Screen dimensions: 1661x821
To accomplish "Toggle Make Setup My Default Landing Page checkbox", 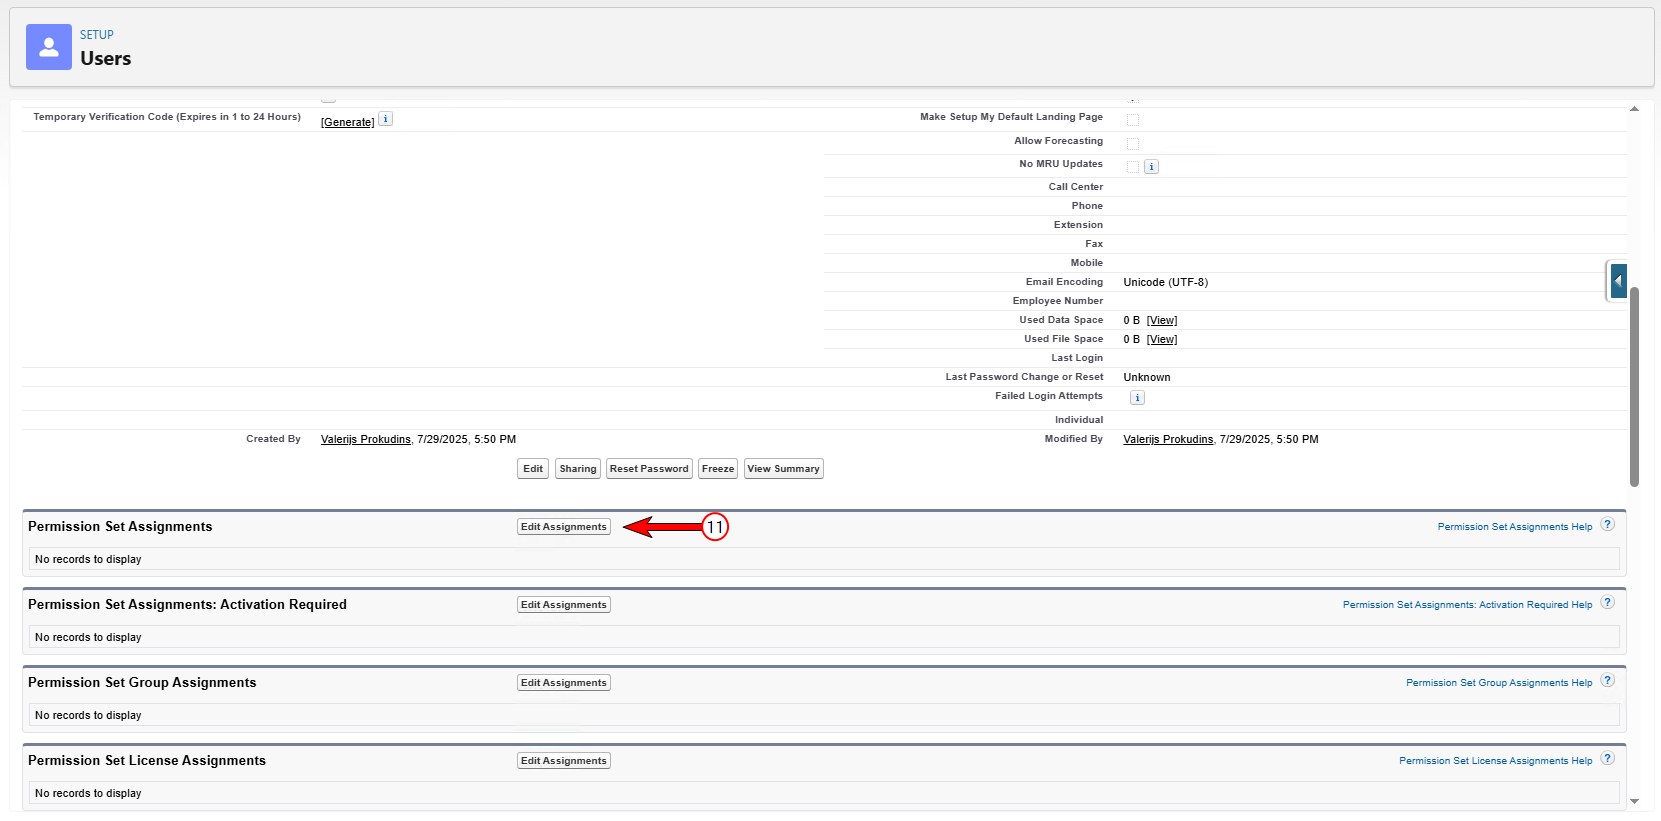I will [x=1133, y=120].
